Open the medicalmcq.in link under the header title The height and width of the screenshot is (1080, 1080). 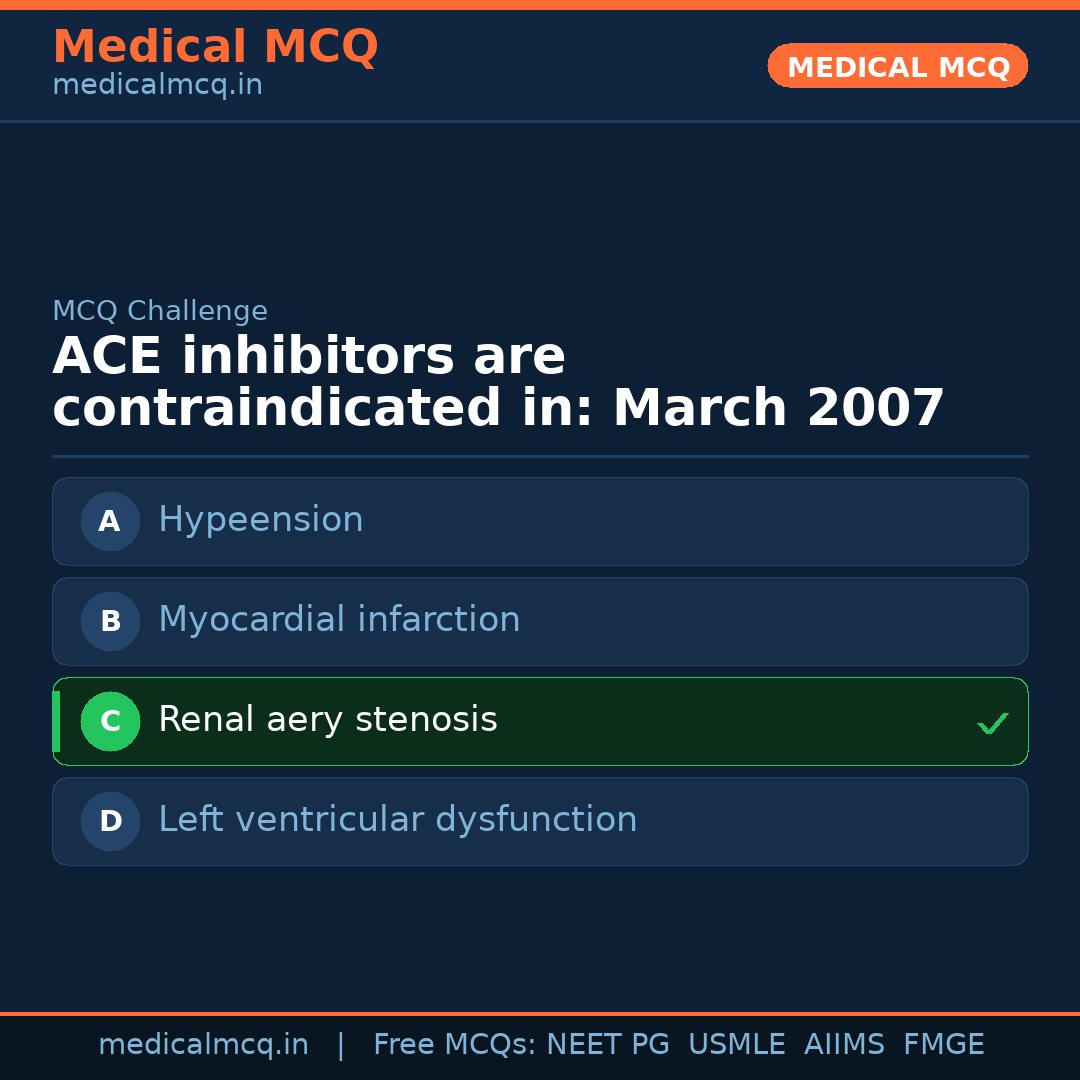point(157,86)
